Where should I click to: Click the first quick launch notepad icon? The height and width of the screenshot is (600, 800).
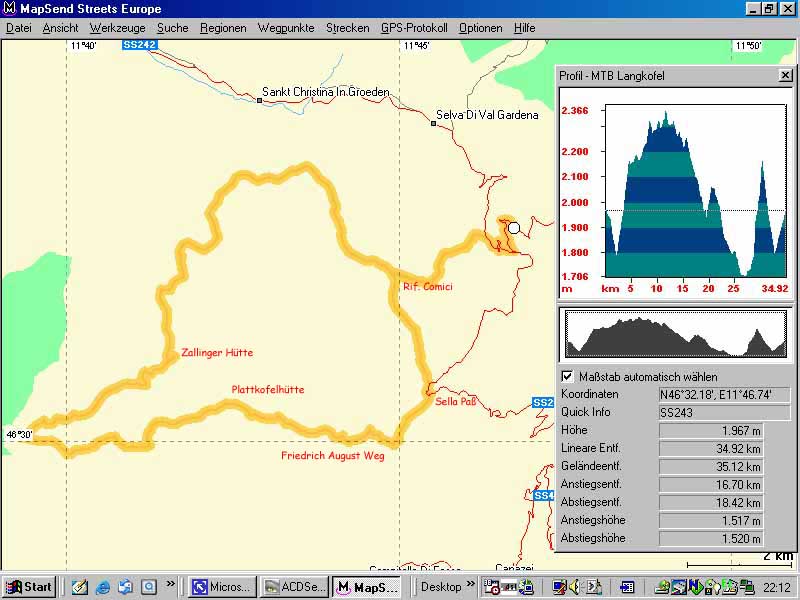click(x=79, y=587)
